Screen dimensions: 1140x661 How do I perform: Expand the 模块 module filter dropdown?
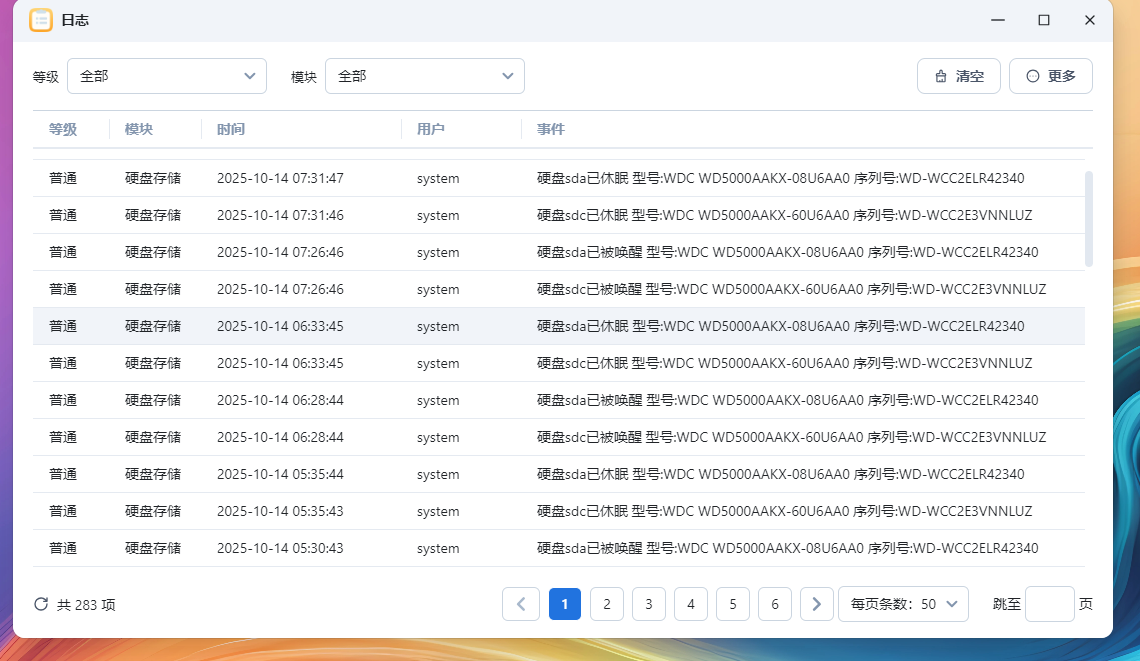[x=425, y=76]
